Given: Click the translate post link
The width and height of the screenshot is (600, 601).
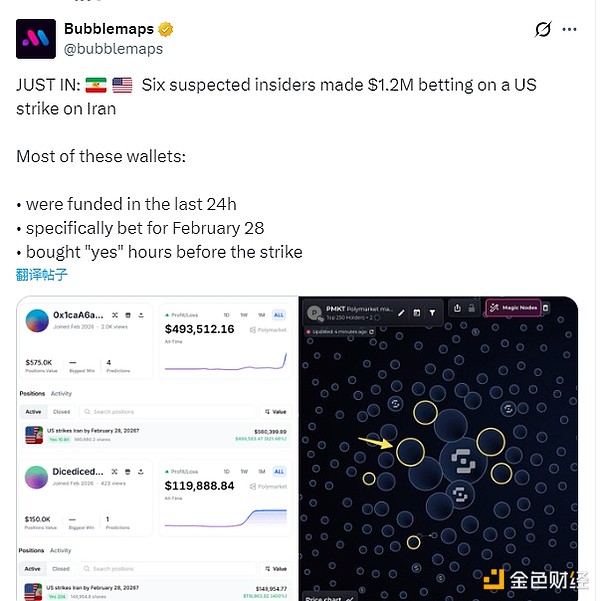Looking at the screenshot, I should [42, 275].
